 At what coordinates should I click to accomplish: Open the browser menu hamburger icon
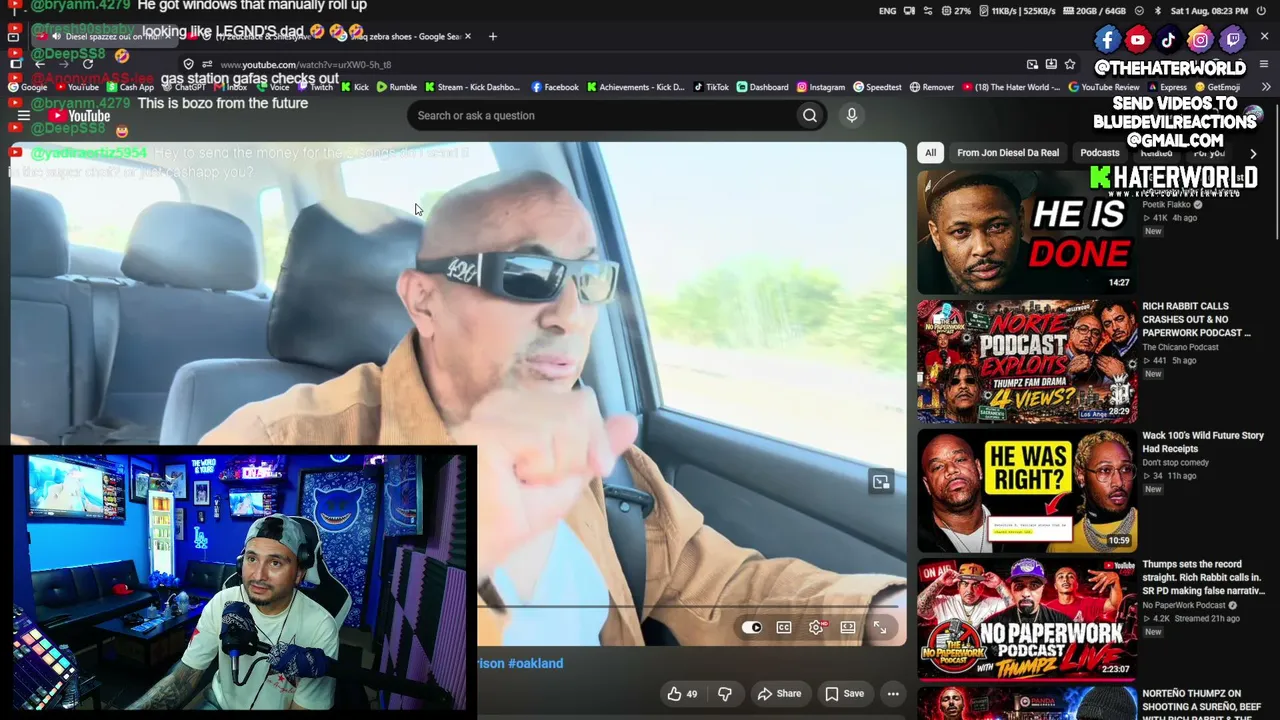pyautogui.click(x=1264, y=64)
